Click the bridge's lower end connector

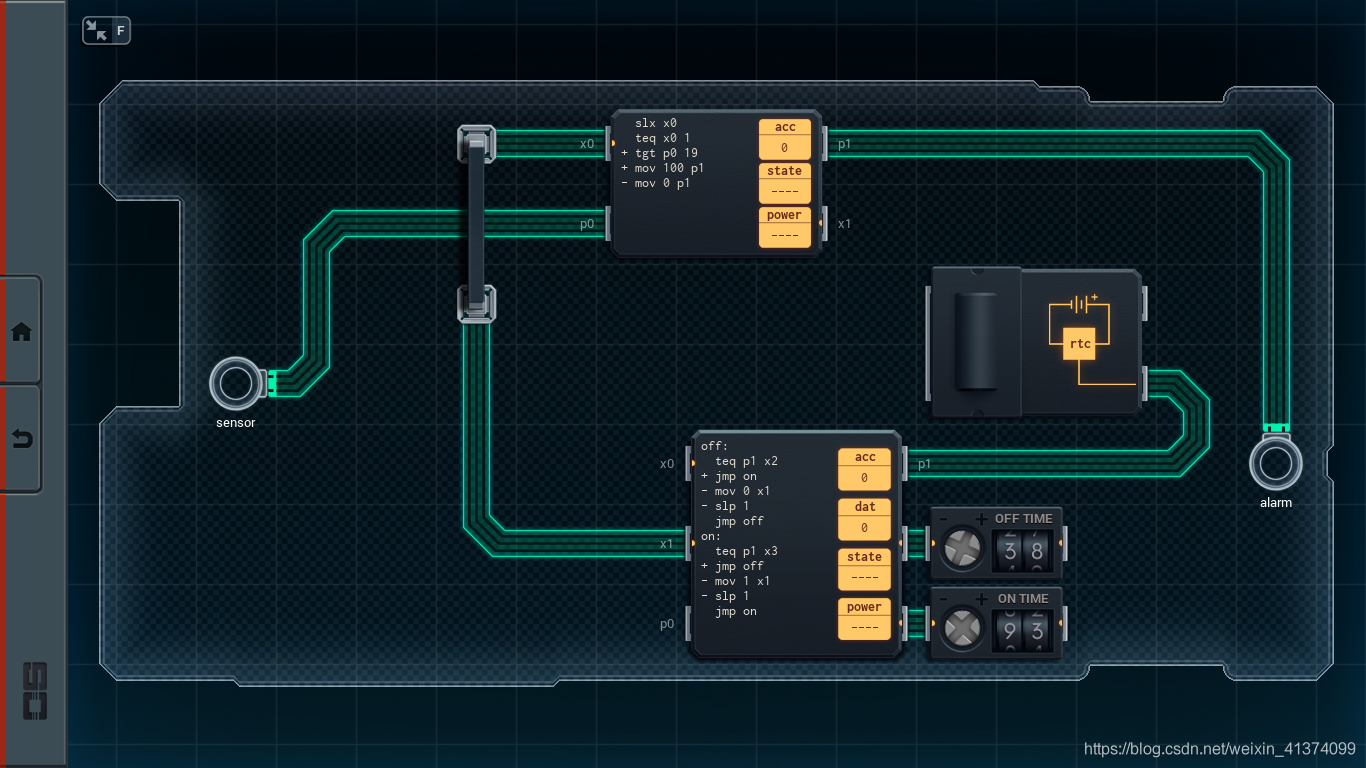476,303
